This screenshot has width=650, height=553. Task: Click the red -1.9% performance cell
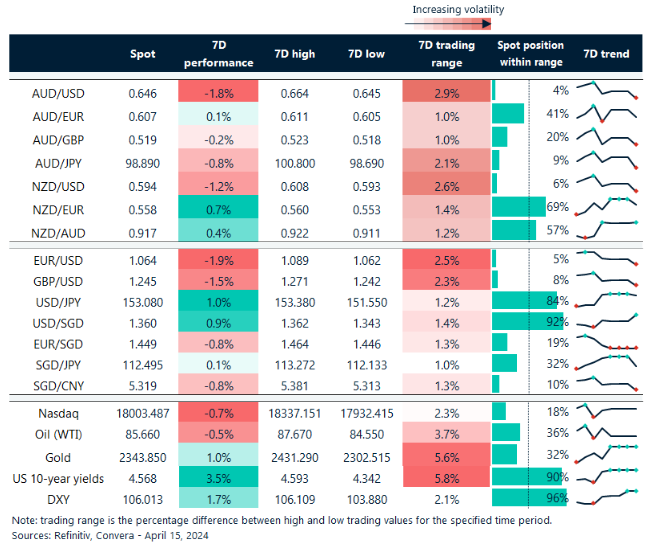click(218, 258)
